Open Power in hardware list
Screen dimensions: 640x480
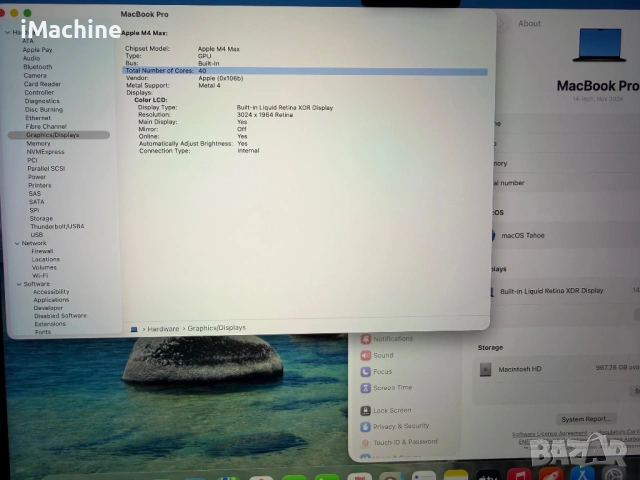click(x=37, y=177)
